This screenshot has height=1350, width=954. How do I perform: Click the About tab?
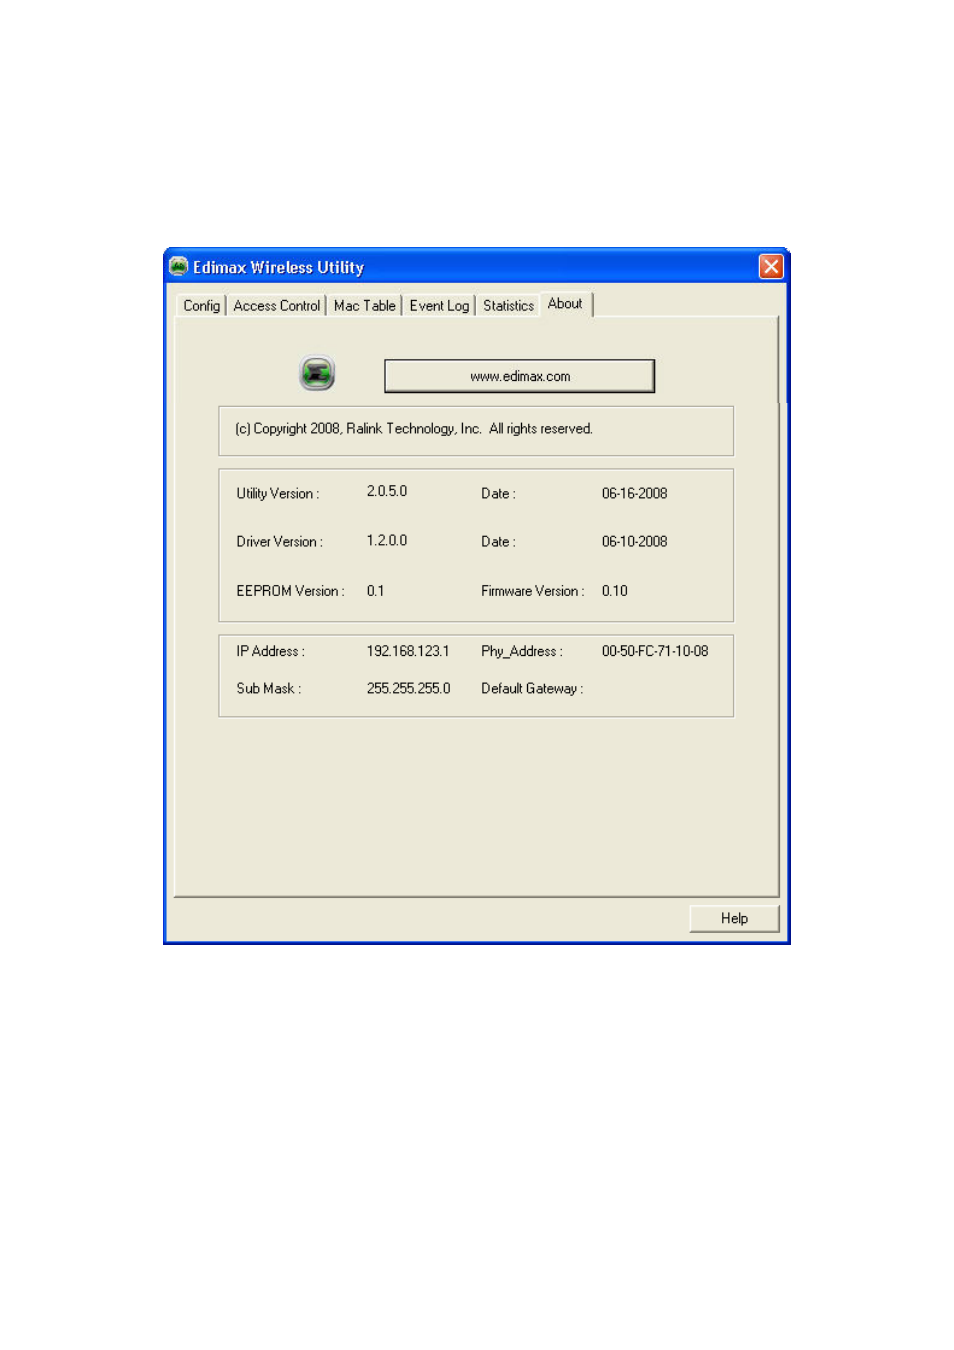(x=565, y=304)
